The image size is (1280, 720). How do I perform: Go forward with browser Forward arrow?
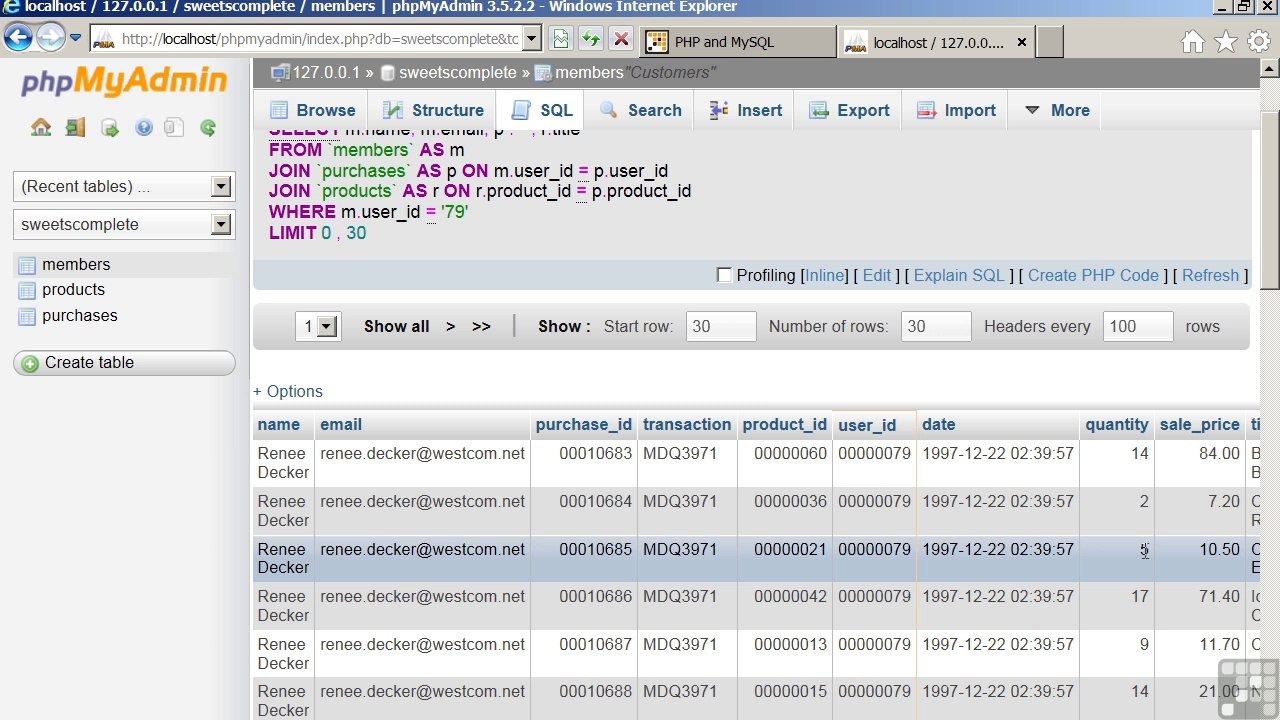click(50, 39)
